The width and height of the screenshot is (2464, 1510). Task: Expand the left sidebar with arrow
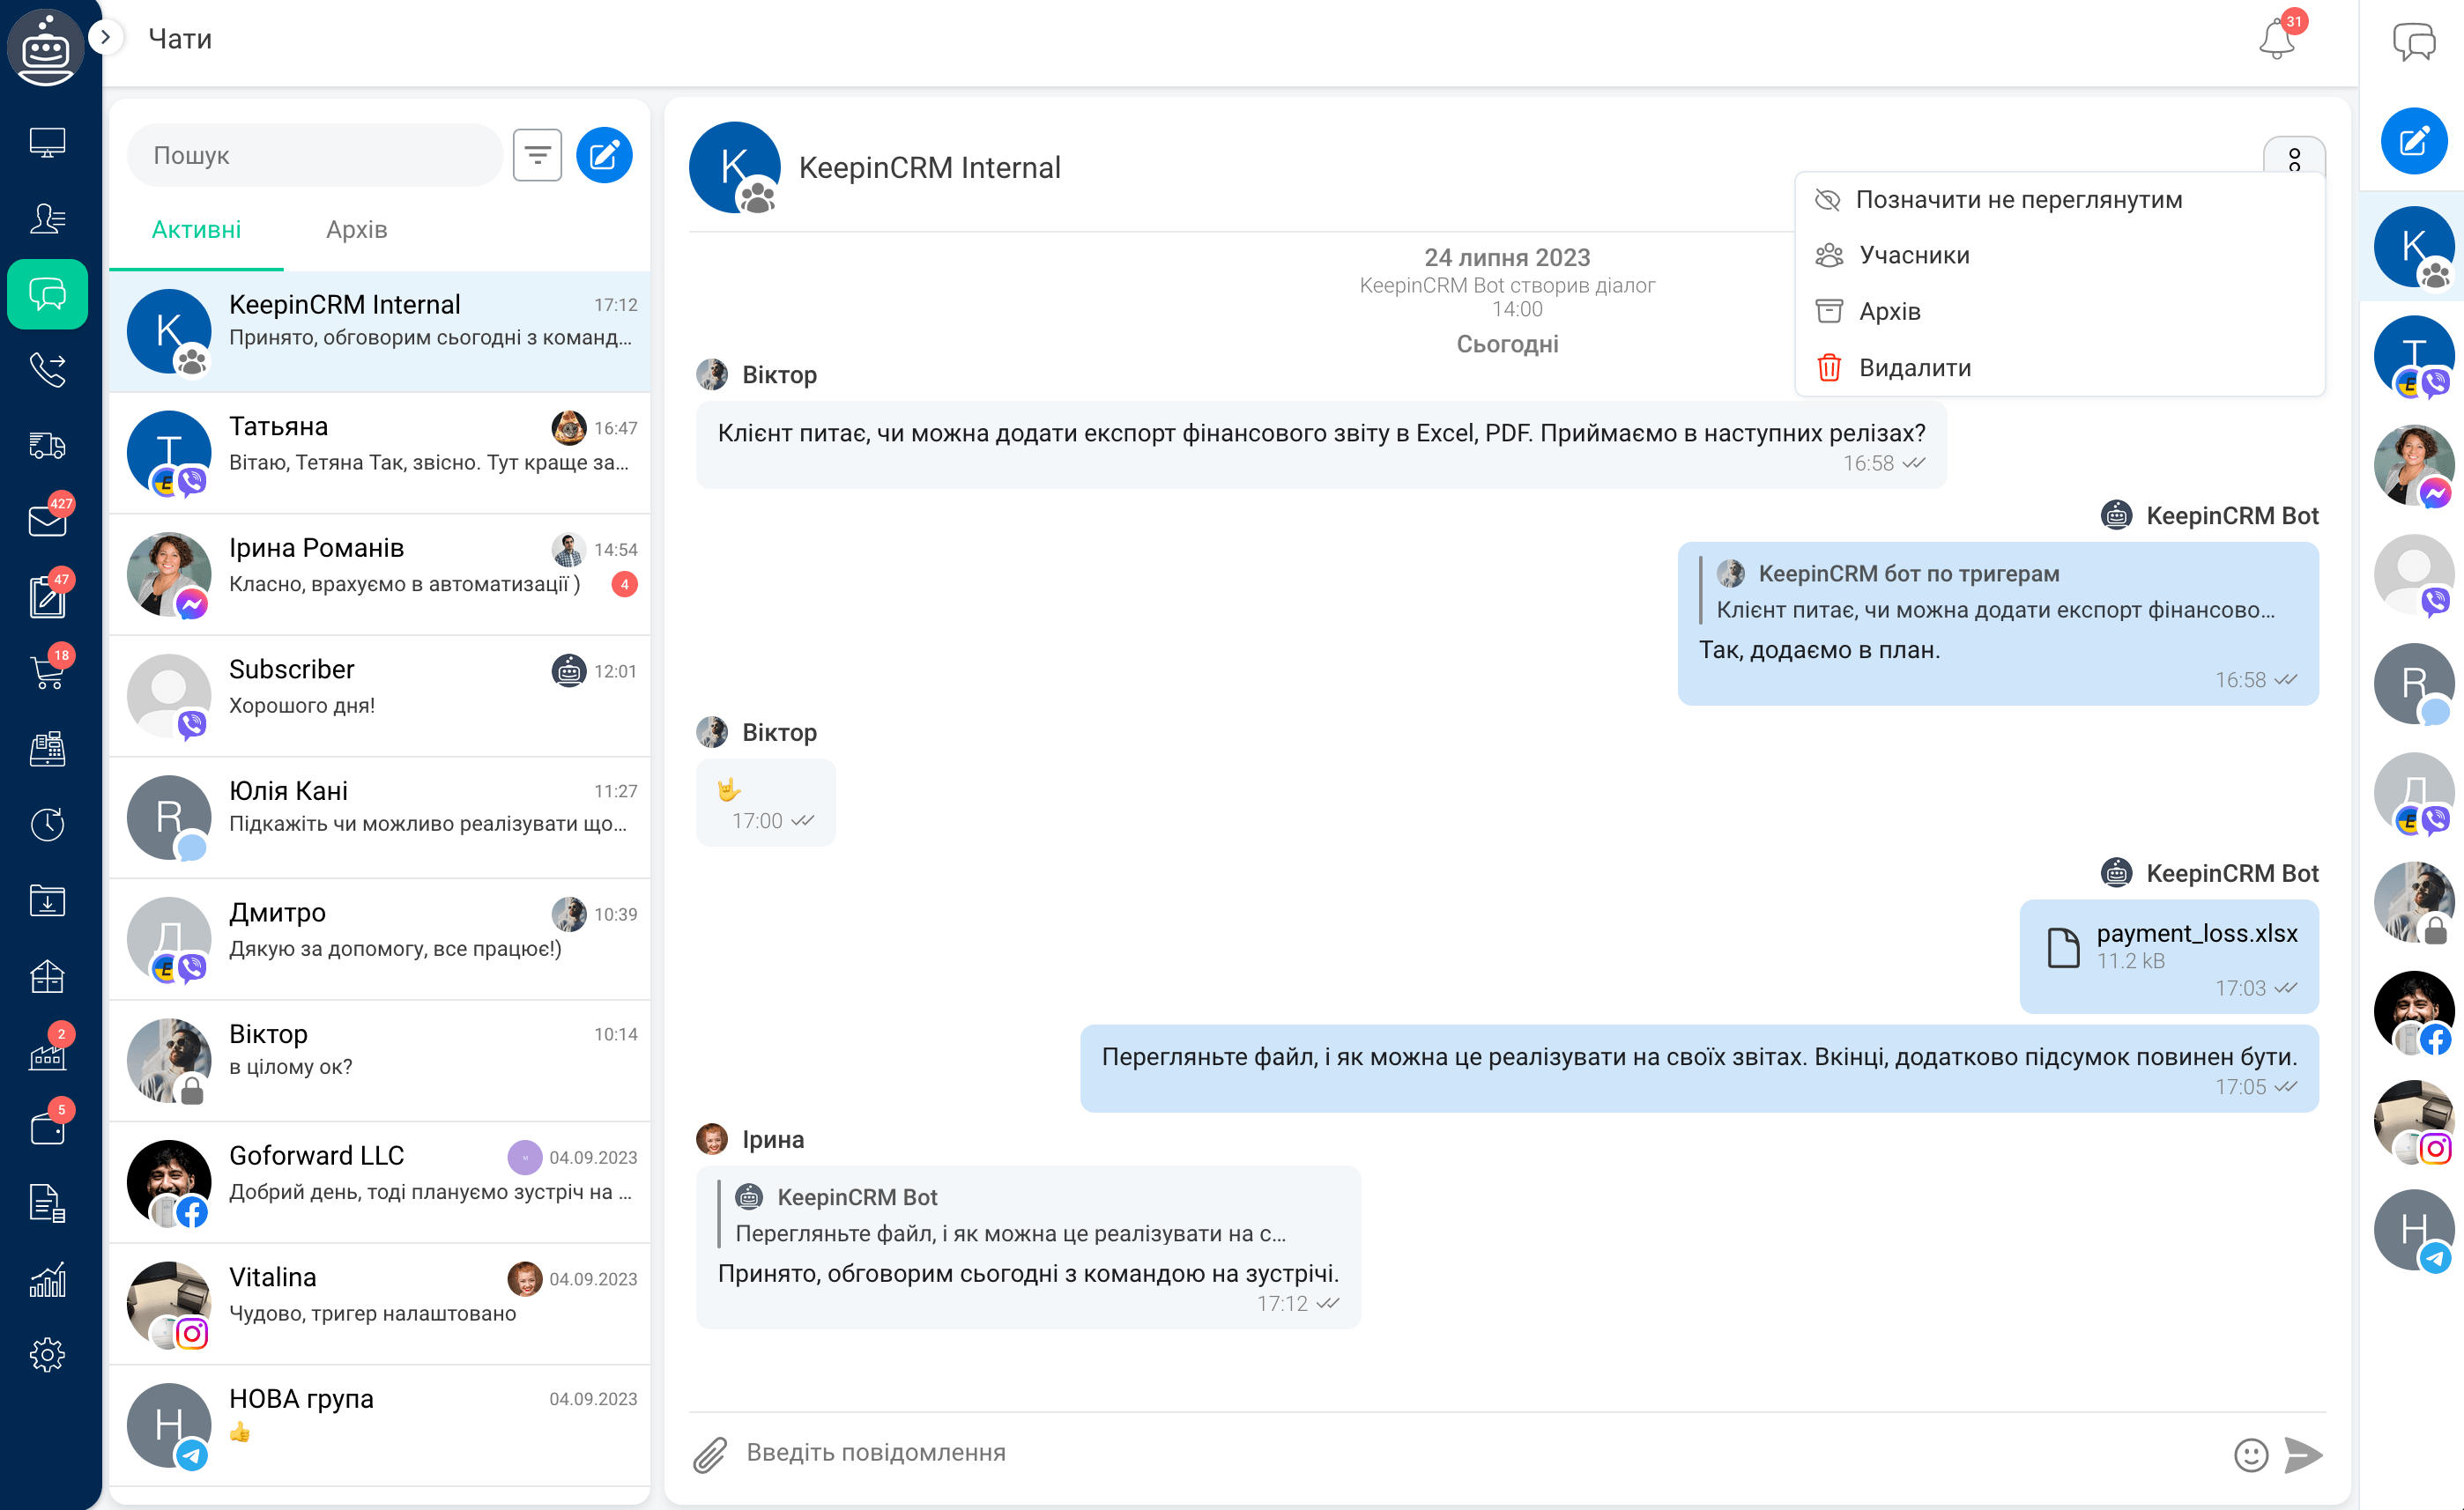pyautogui.click(x=105, y=38)
